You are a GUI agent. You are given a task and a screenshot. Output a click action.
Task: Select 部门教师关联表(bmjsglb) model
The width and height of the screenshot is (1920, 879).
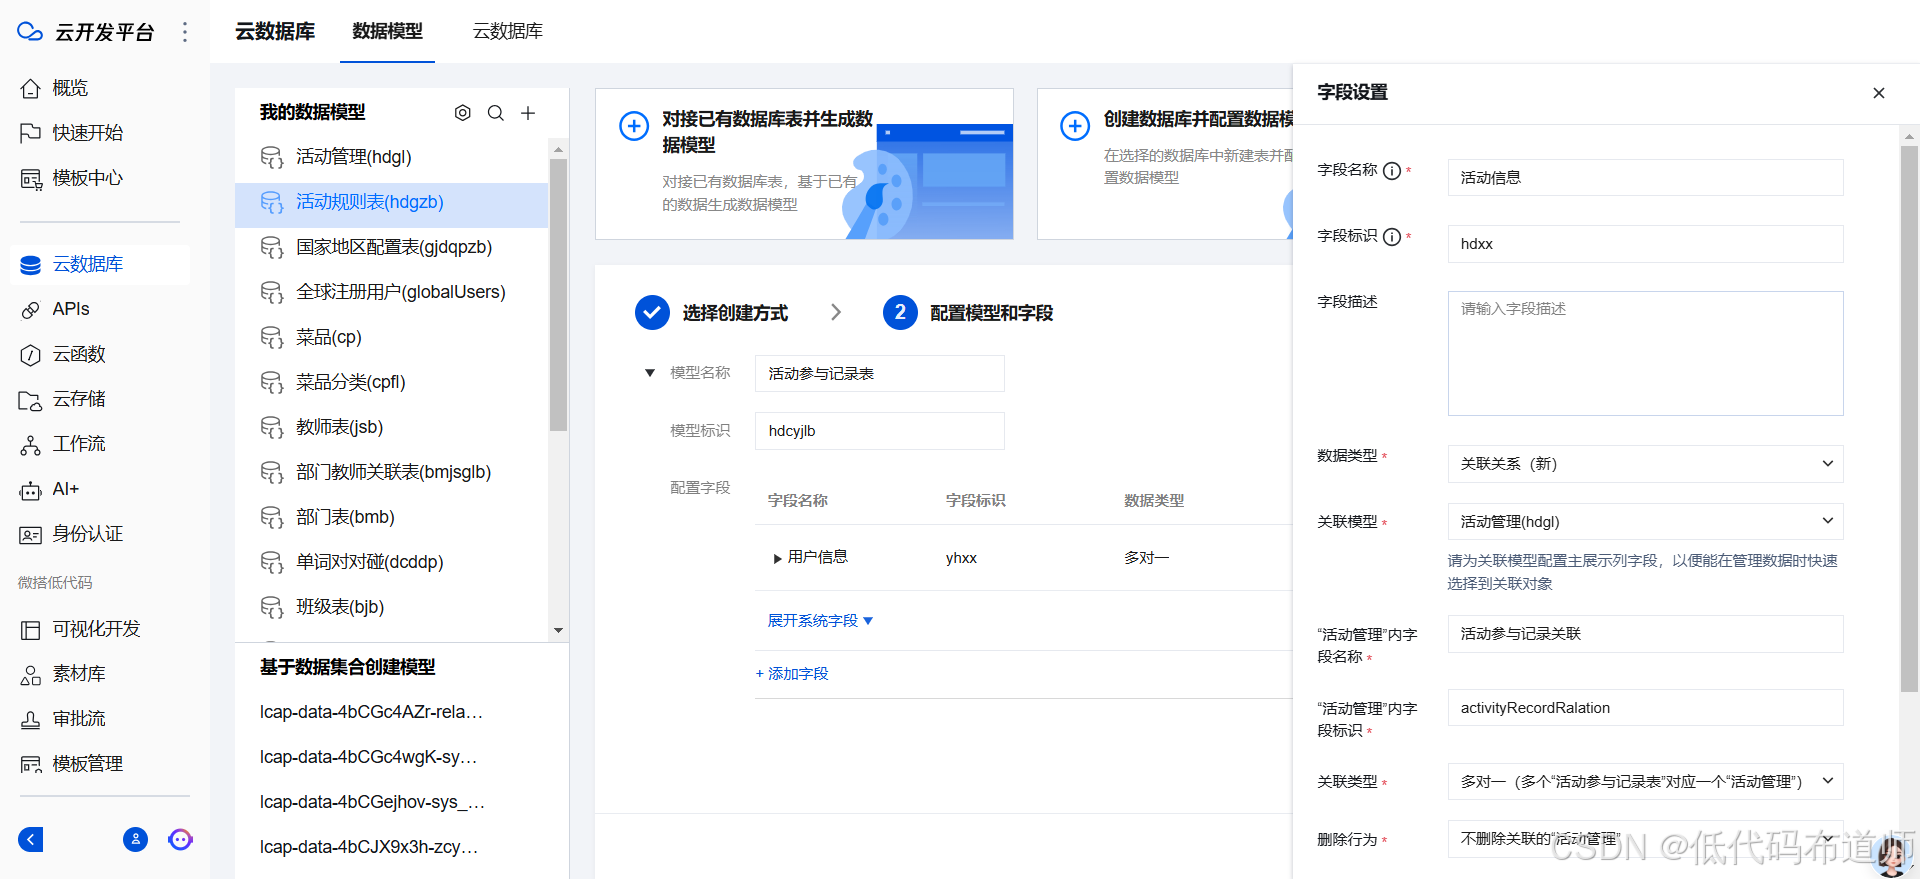(x=391, y=472)
